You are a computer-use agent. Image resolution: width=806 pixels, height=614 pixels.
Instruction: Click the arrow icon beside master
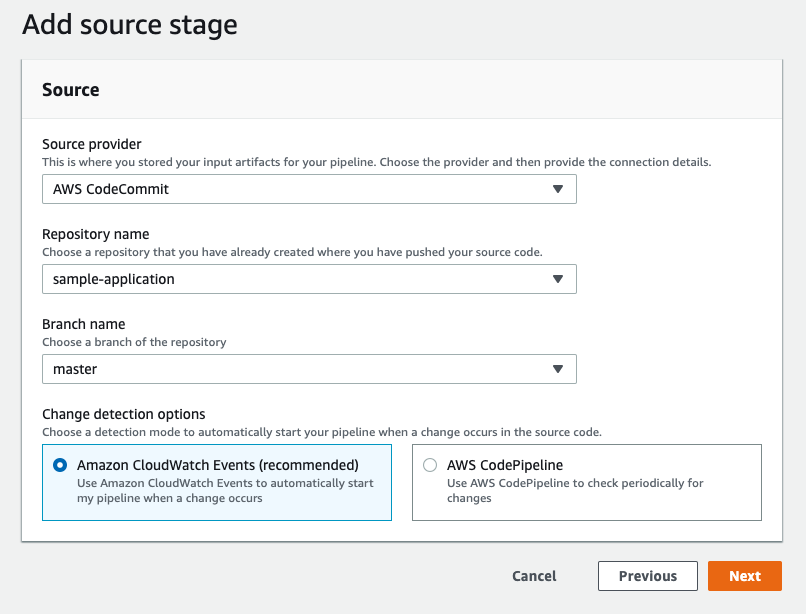point(558,369)
